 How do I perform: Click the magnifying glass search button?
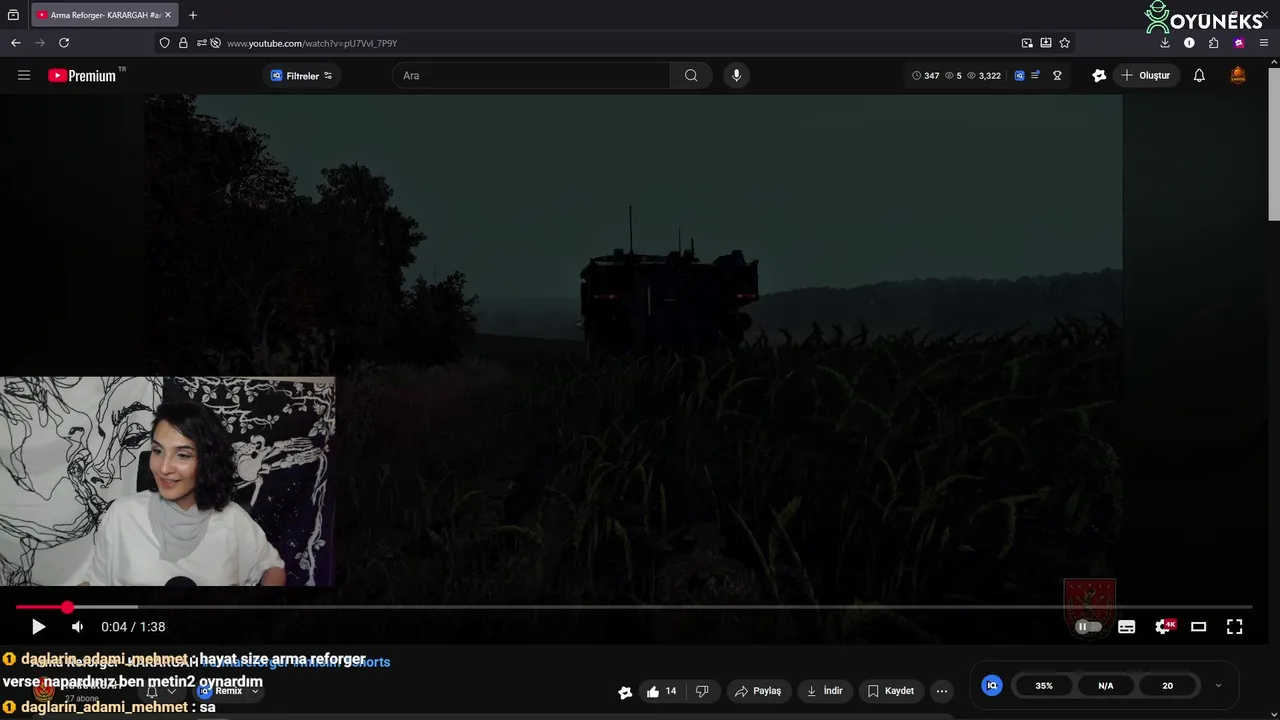691,76
